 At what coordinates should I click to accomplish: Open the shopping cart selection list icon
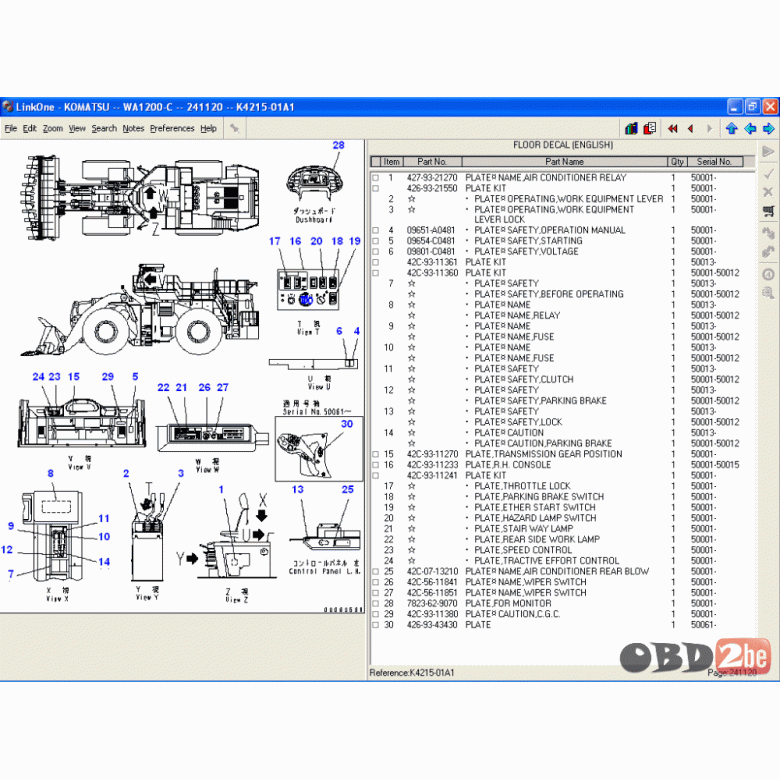pos(769,210)
